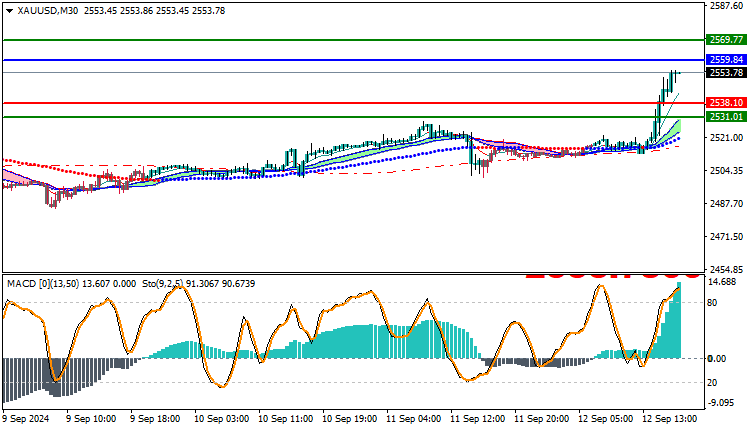Select the 2587.60 price scale value
Screen dimensions: 750x430
pyautogui.click(x=726, y=6)
